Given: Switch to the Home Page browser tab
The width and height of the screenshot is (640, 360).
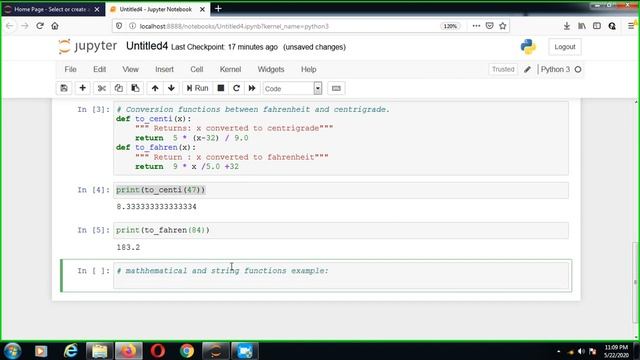Looking at the screenshot, I should click(50, 9).
